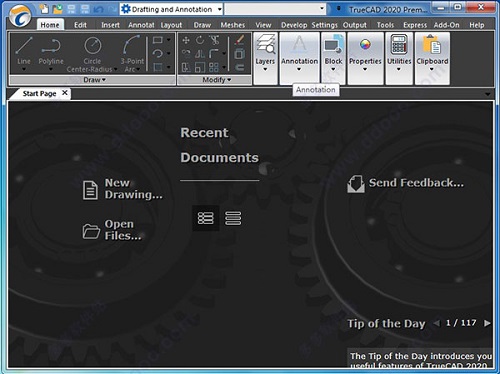
Task: Open the Clipboard ribbon panel
Action: point(432,58)
